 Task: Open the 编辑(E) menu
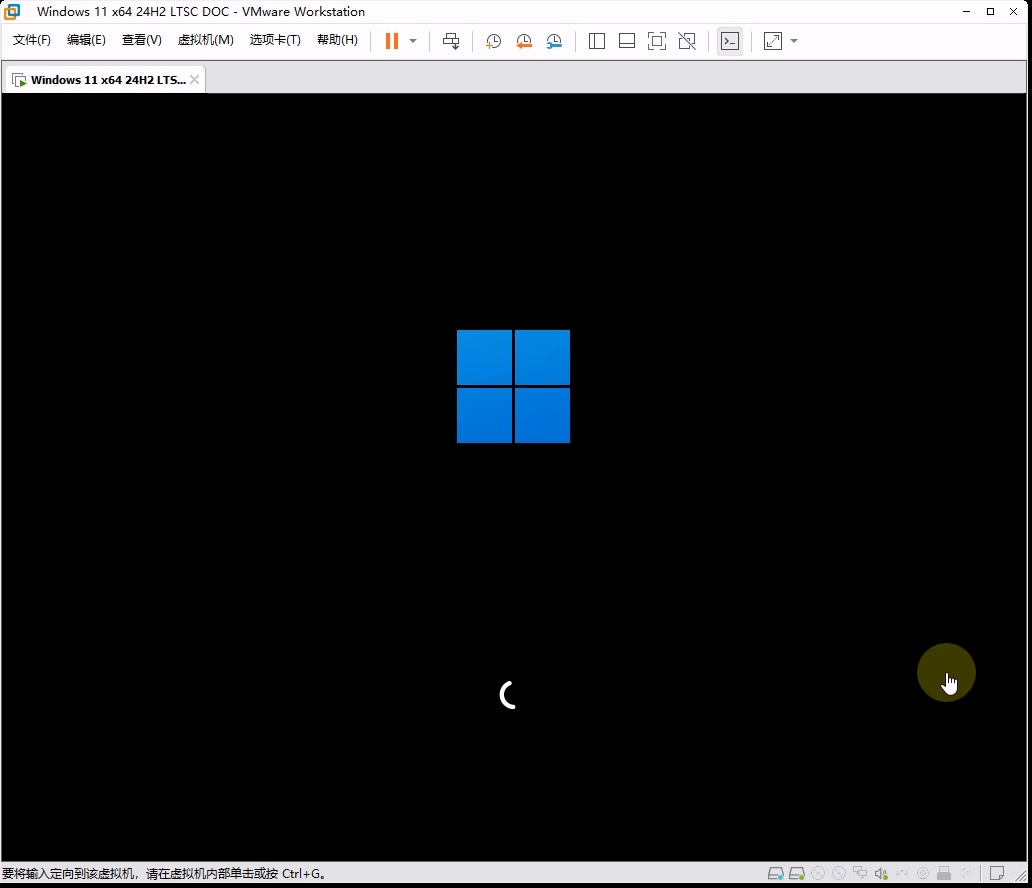point(86,40)
